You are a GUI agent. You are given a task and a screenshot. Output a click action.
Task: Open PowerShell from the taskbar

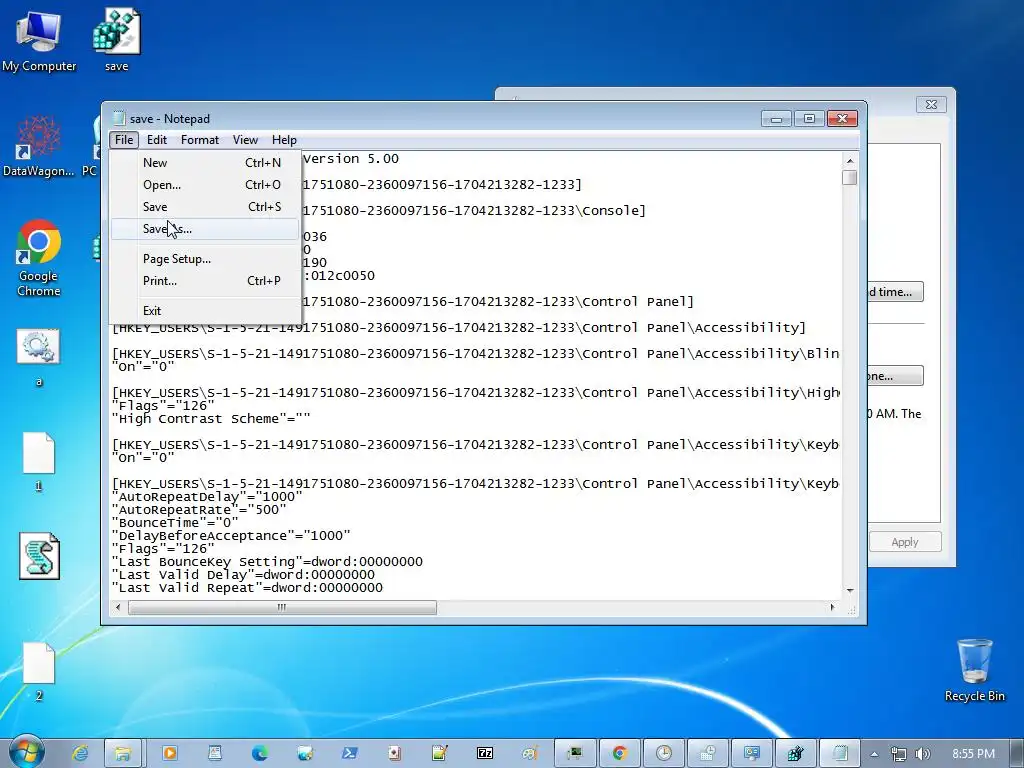pos(349,754)
